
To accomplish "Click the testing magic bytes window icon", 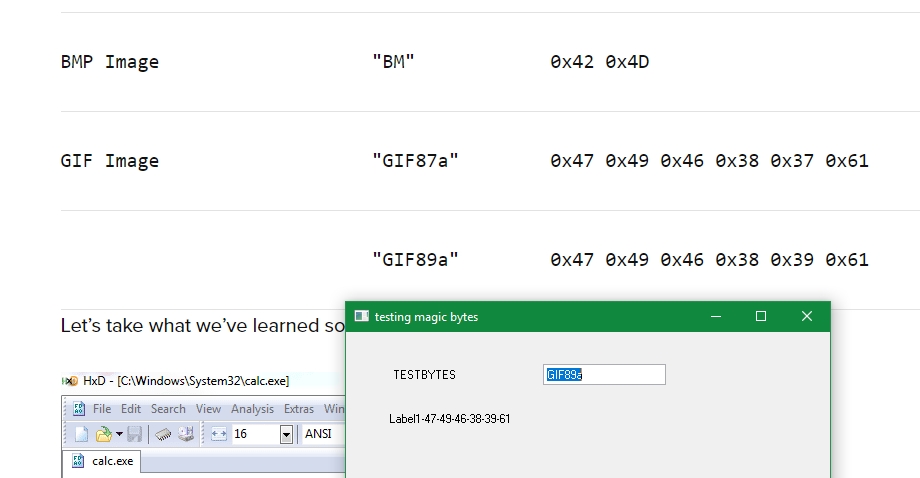I will (361, 317).
